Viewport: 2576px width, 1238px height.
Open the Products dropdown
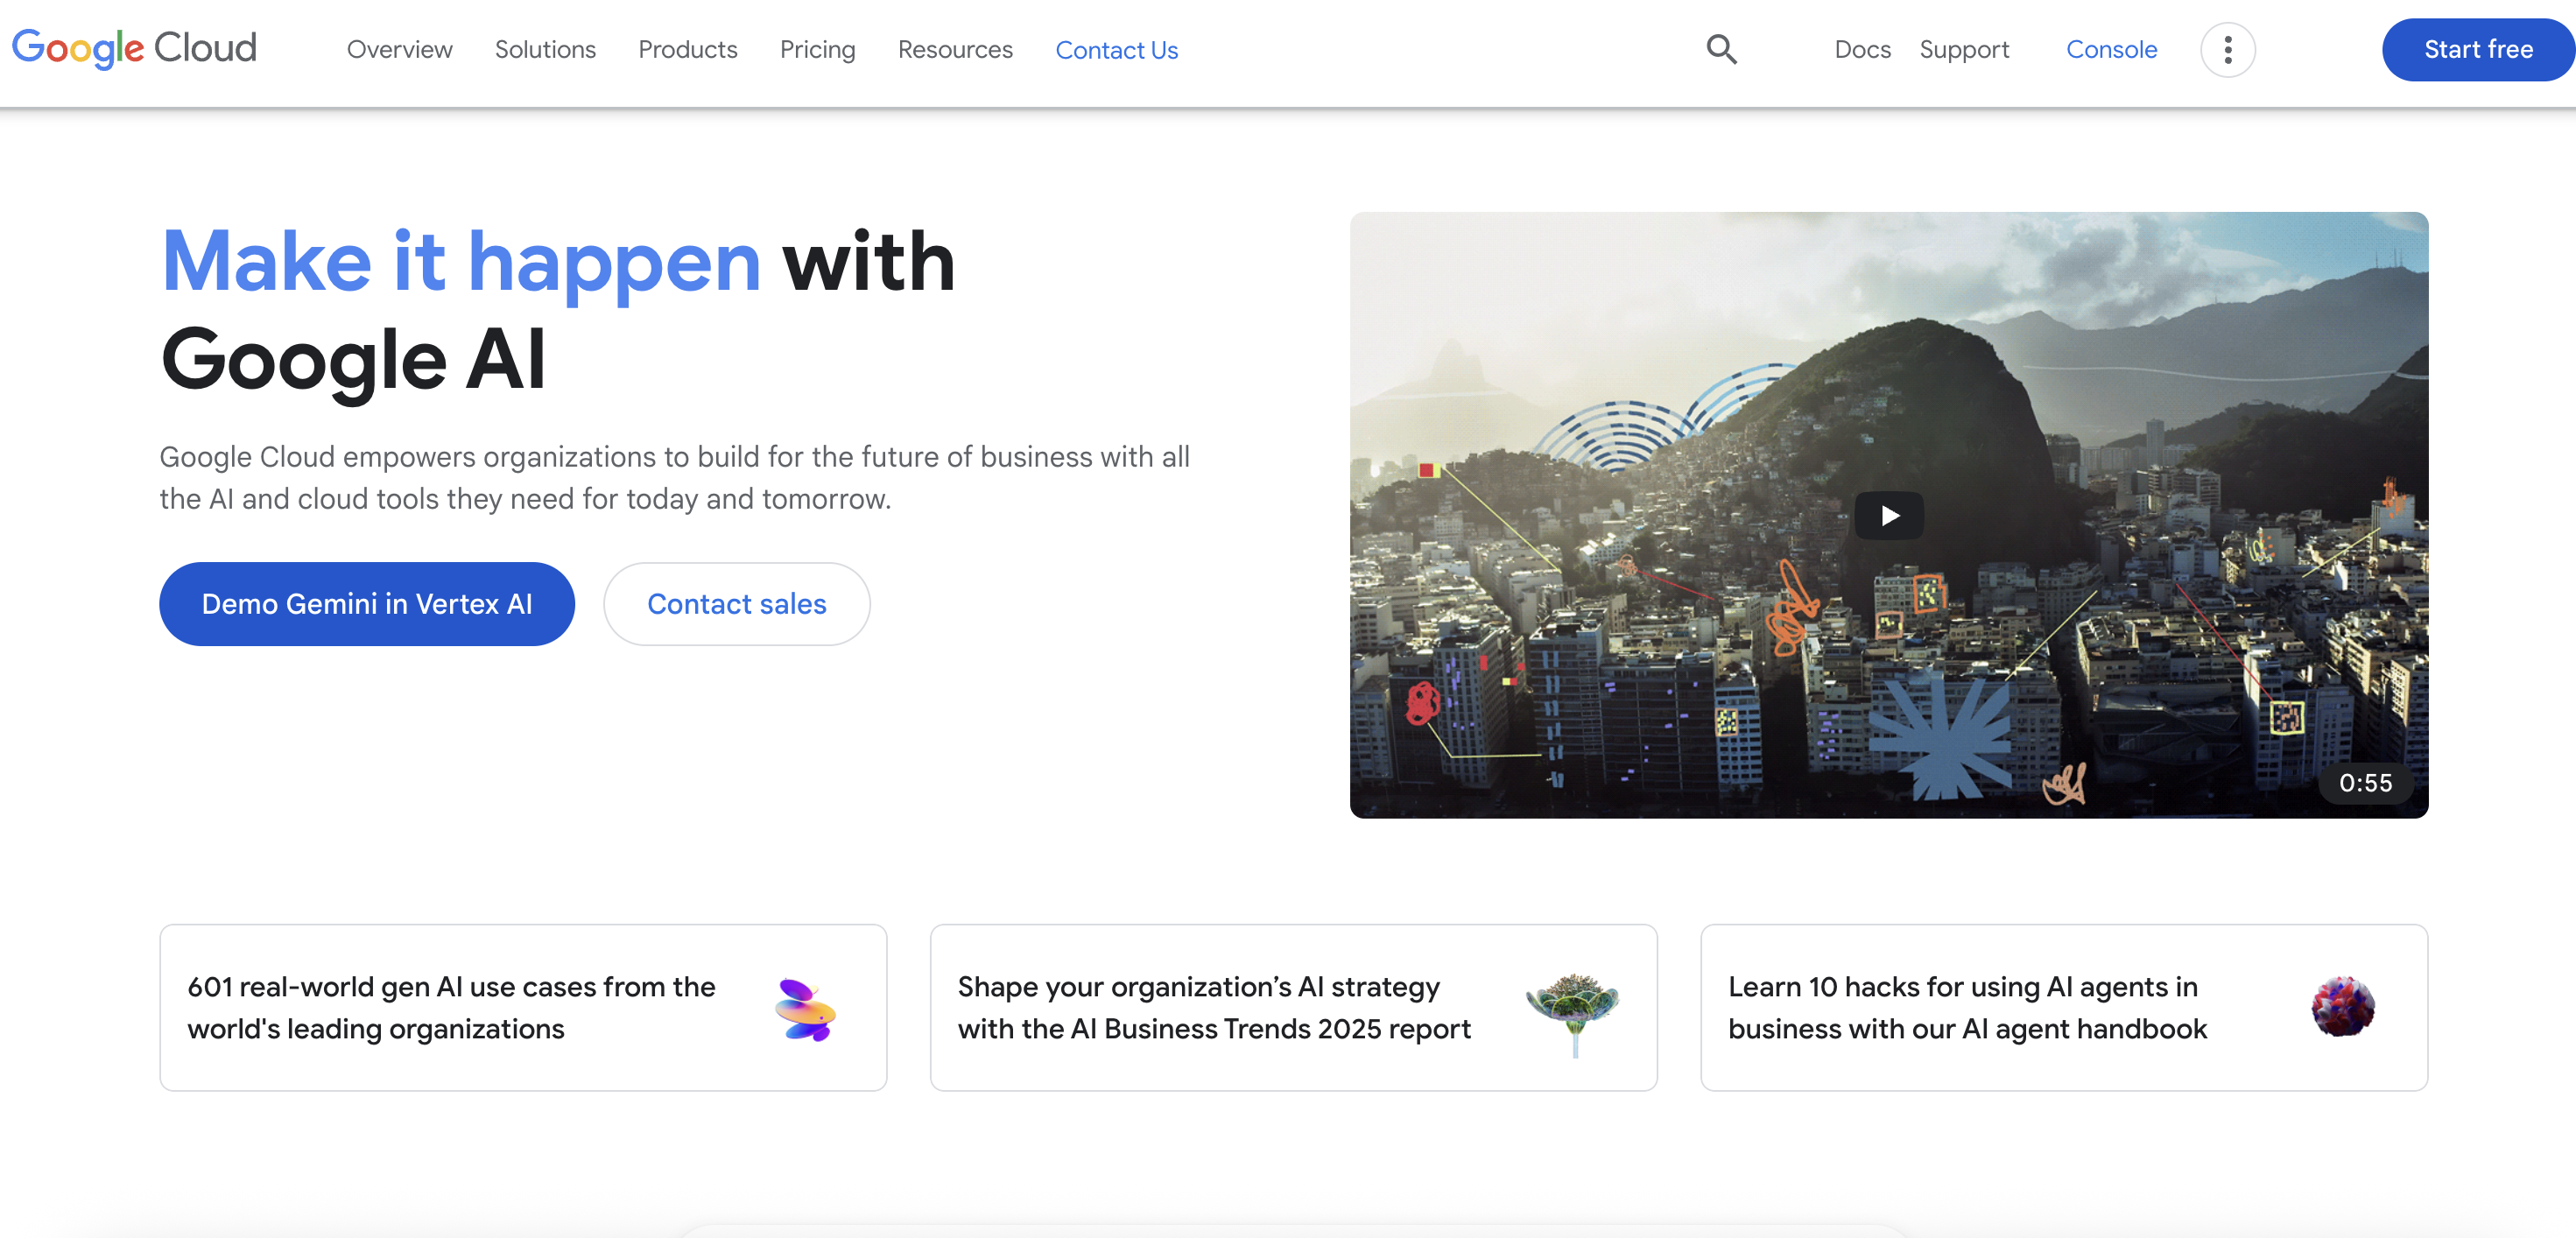click(687, 49)
